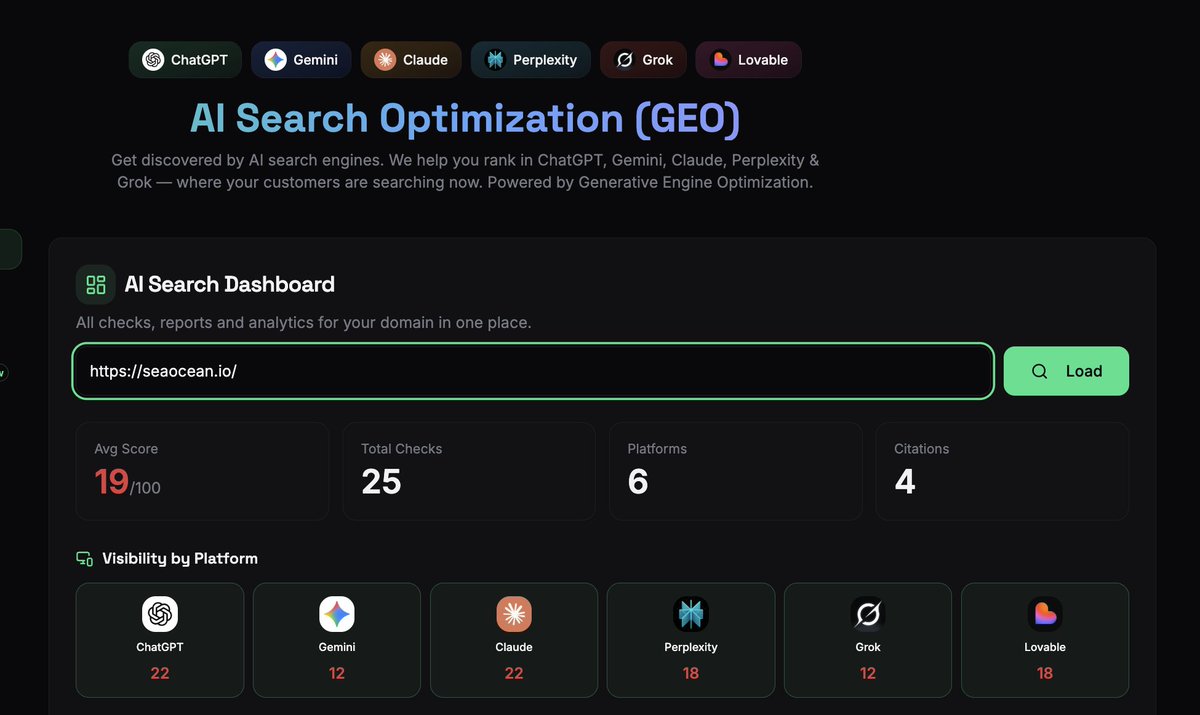Select the Gemini badge label at top

(x=315, y=60)
